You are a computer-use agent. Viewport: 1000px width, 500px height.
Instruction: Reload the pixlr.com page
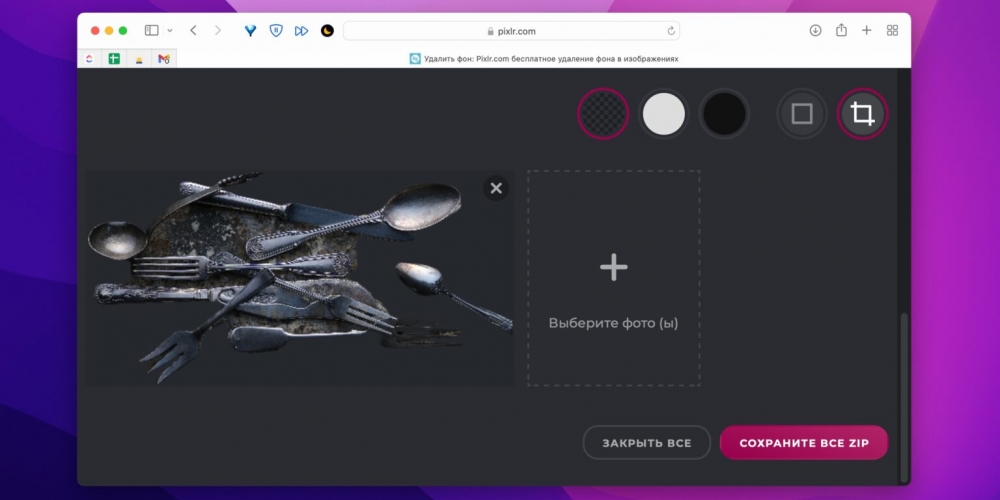pyautogui.click(x=671, y=31)
